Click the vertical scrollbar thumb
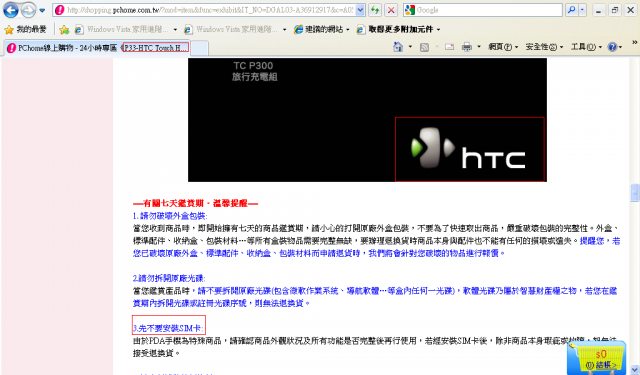The image size is (640, 375). point(635,193)
